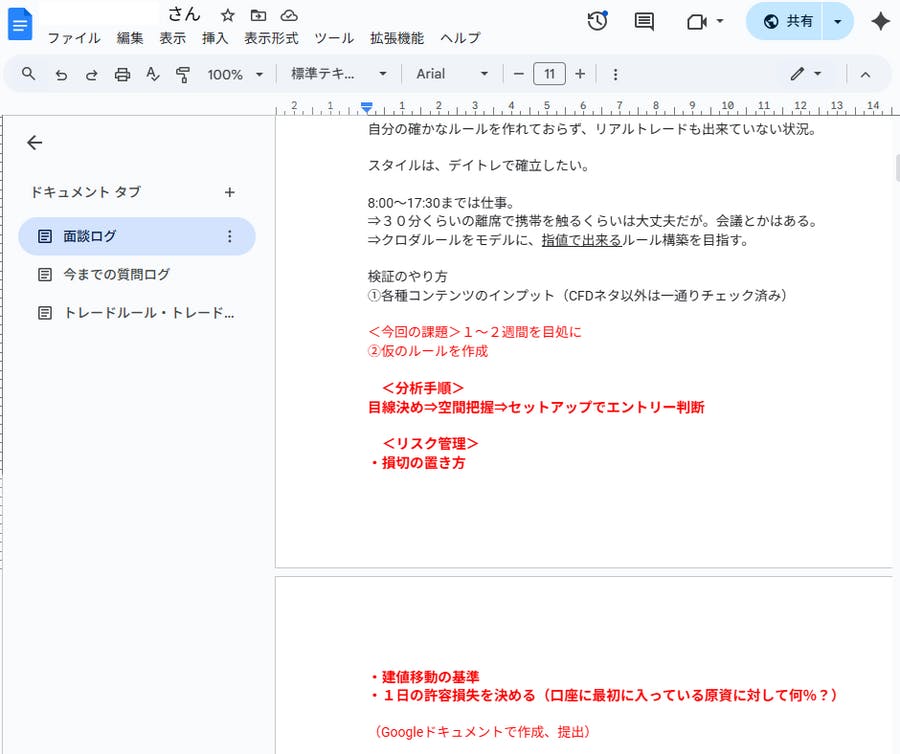Open the comments speech bubble icon
This screenshot has width=900, height=754.
pos(645,21)
